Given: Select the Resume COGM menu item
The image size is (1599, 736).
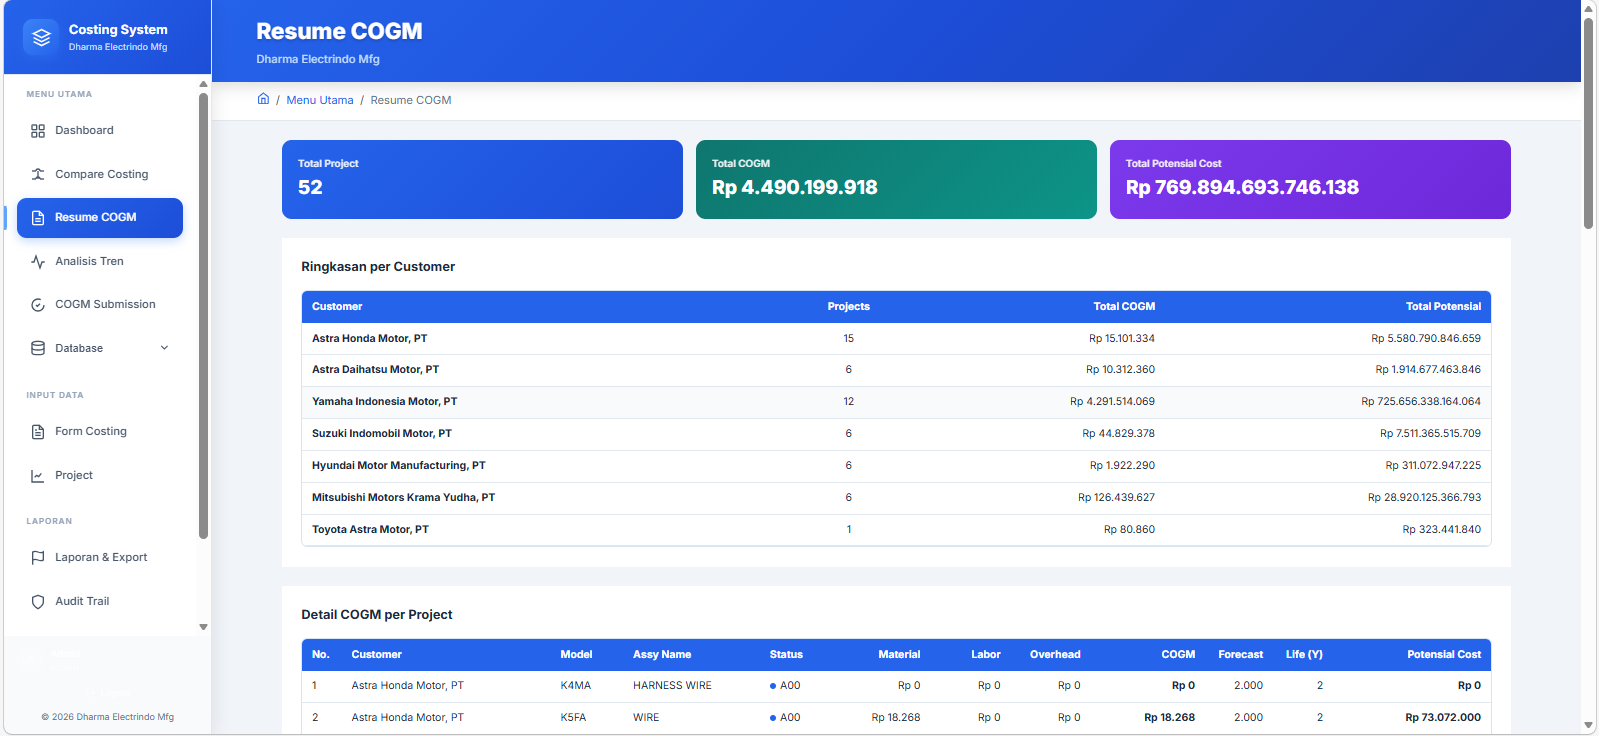Looking at the screenshot, I should (100, 218).
